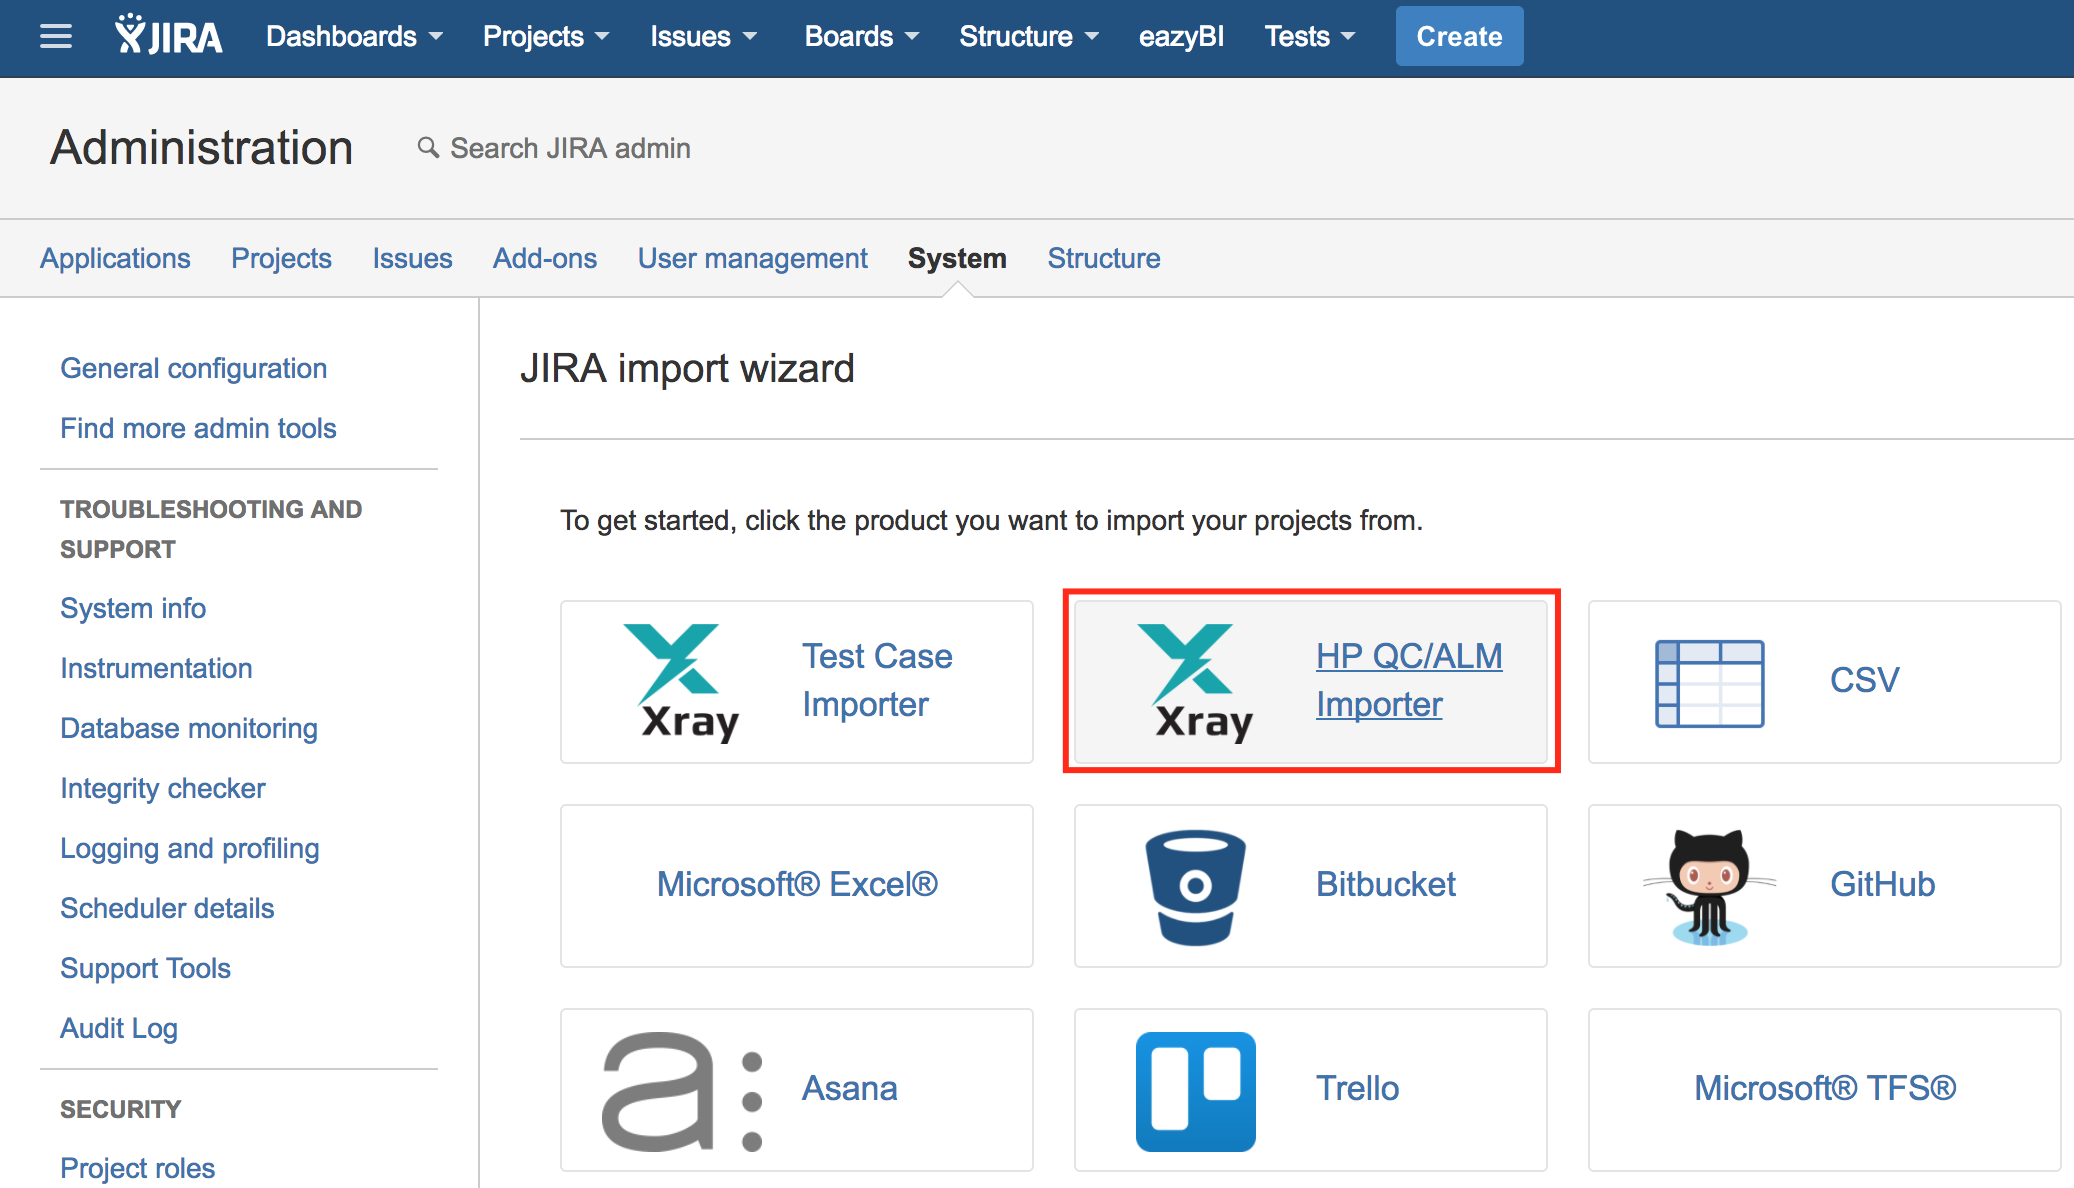Click the JIRA logo

coord(168,35)
